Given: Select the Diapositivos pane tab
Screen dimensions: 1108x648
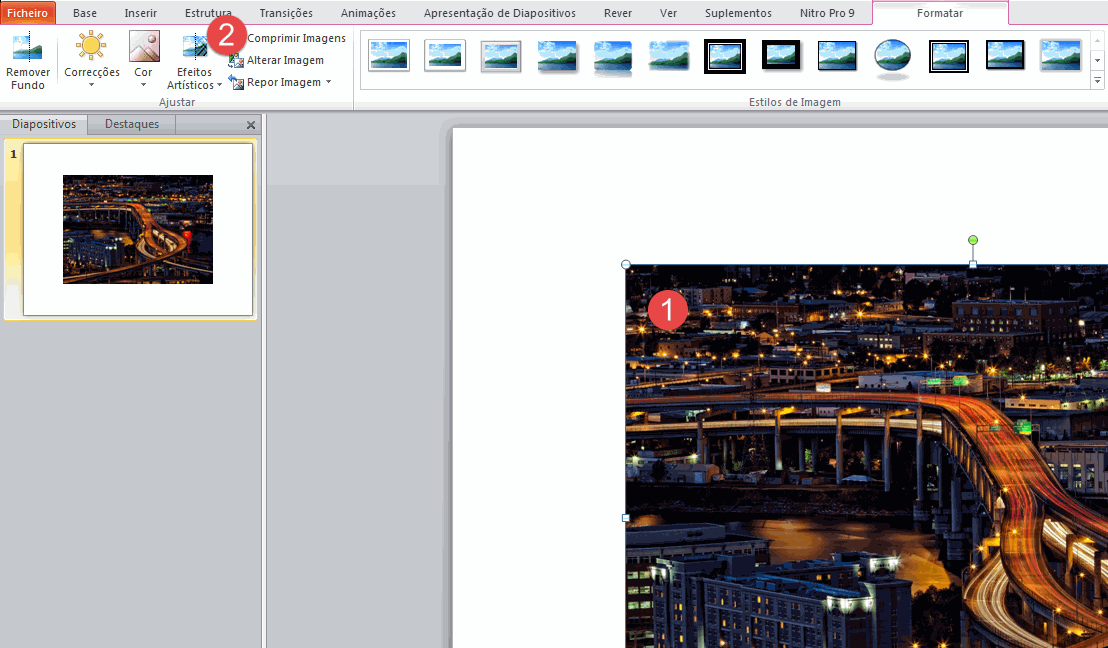Looking at the screenshot, I should 44,124.
